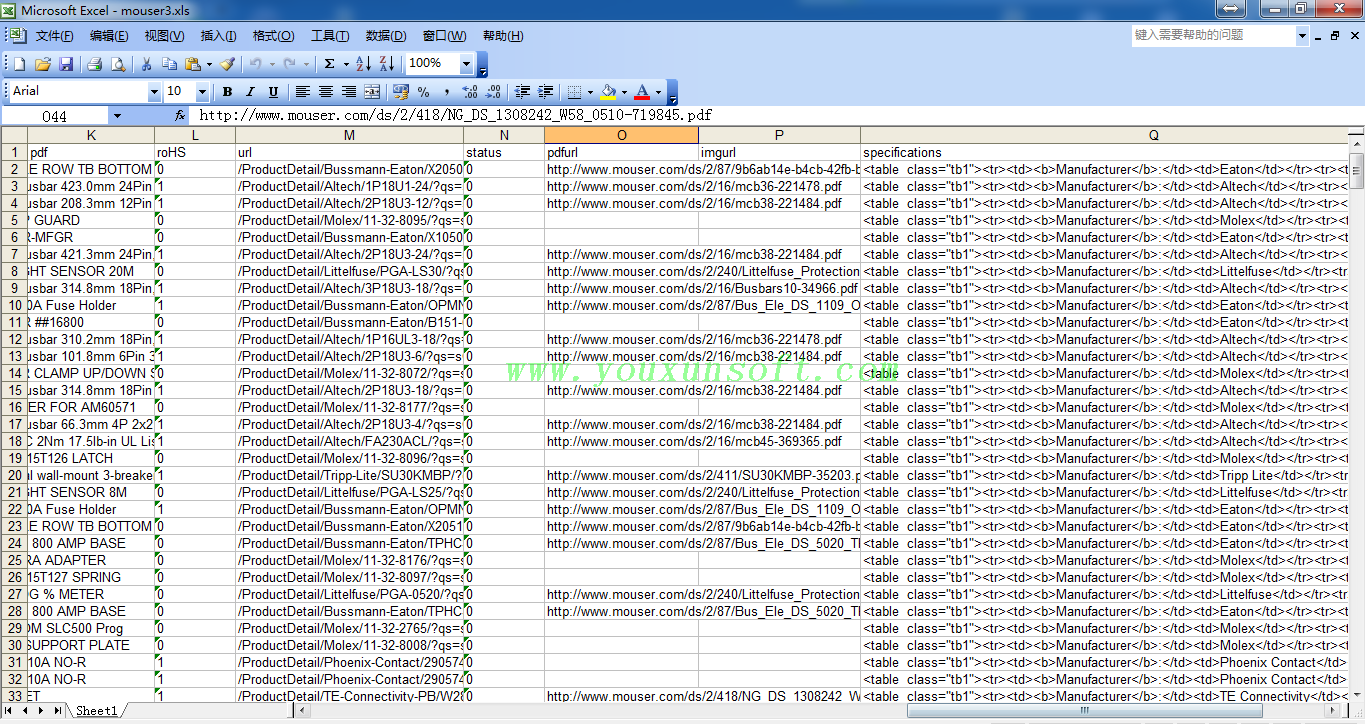Toggle bold formatting

coord(227,92)
